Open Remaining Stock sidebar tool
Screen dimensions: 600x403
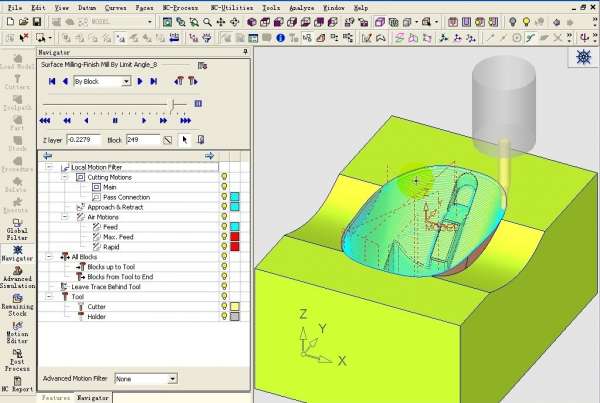(x=17, y=305)
